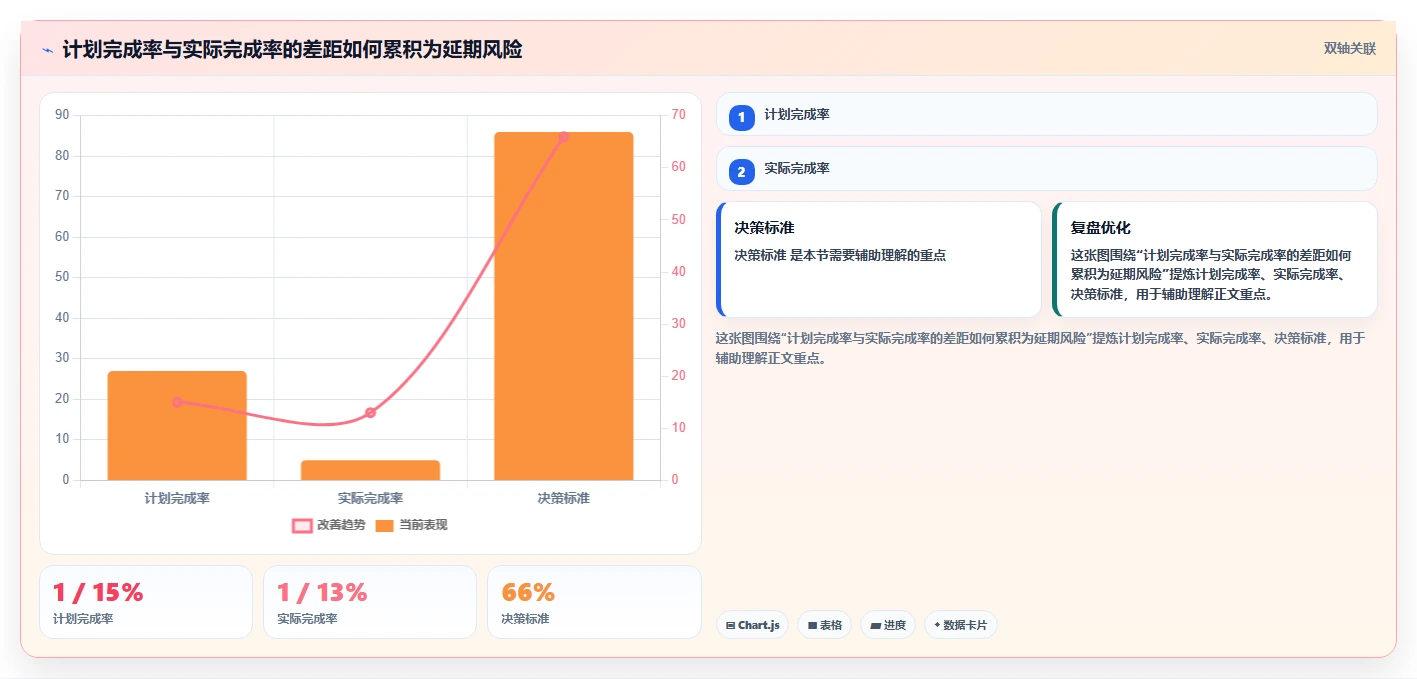
Task: Select the list row 计划完成率
Action: coord(1047,114)
